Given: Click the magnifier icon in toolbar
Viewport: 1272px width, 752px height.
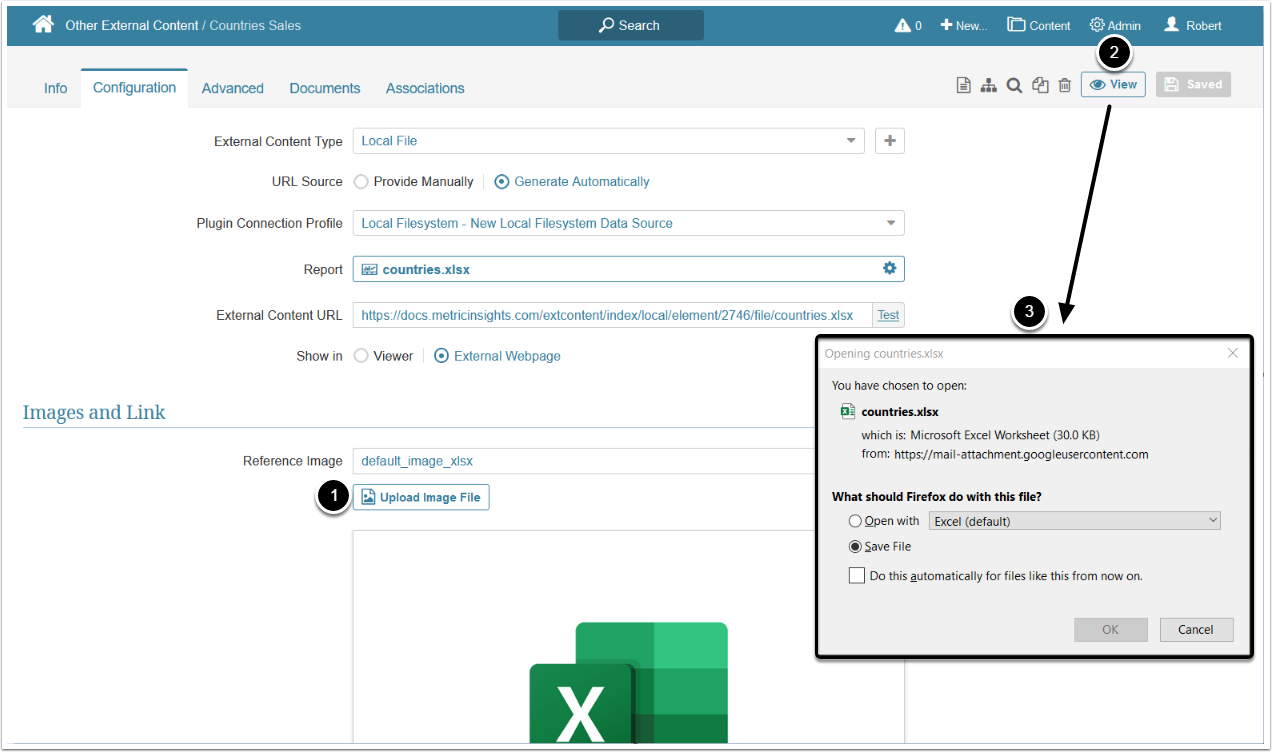Looking at the screenshot, I should point(1014,85).
